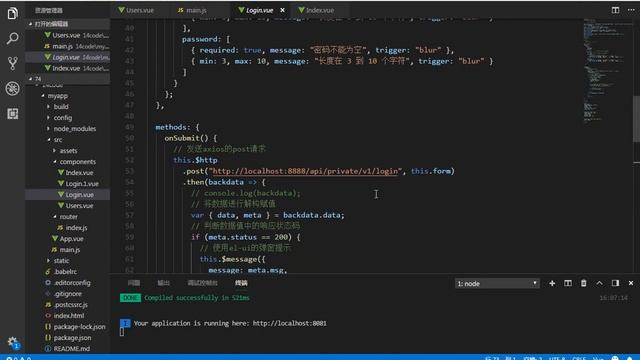Open main.js under src folder

(69, 250)
